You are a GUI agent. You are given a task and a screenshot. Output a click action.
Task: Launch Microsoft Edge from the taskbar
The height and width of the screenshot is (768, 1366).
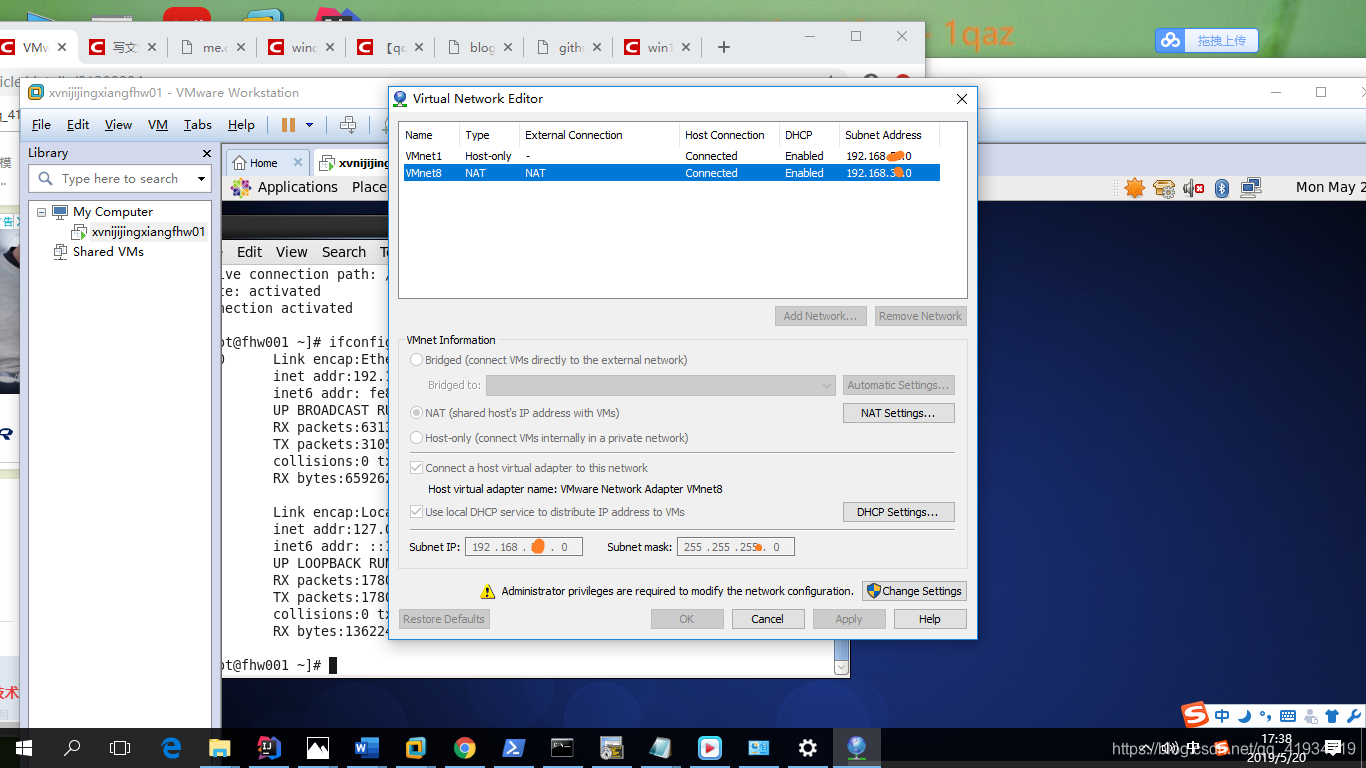tap(171, 747)
